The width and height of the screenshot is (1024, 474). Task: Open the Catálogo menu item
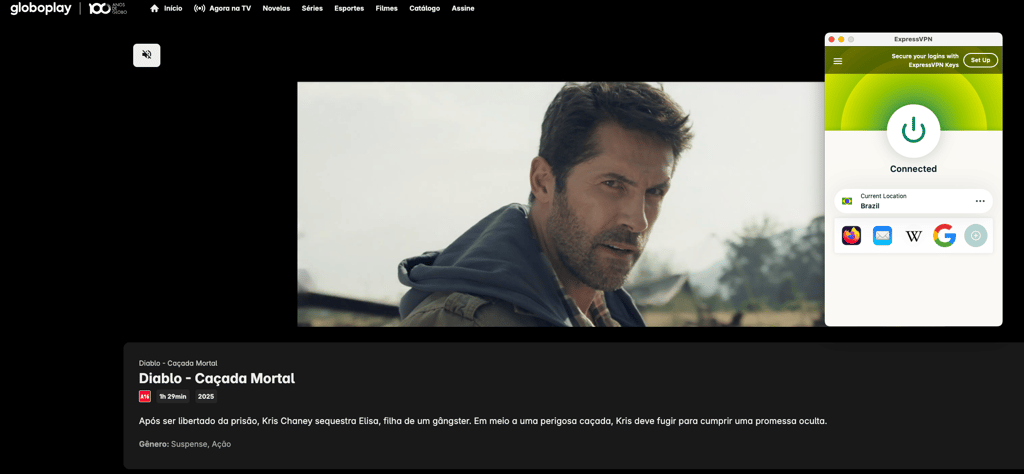pos(424,8)
